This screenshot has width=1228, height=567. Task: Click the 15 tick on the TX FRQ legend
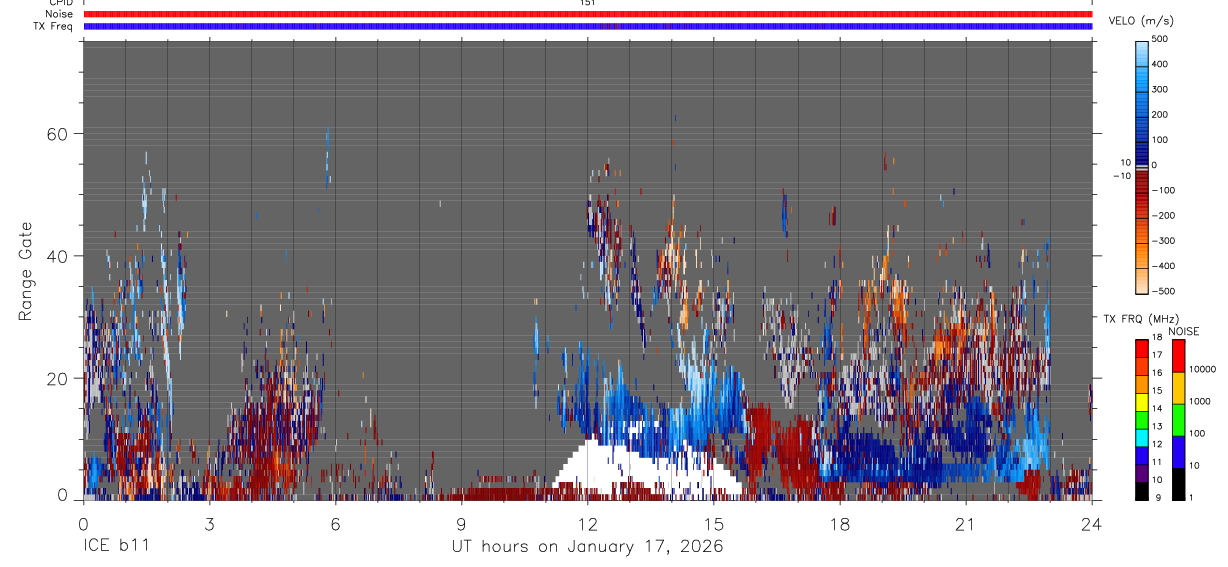point(1156,391)
